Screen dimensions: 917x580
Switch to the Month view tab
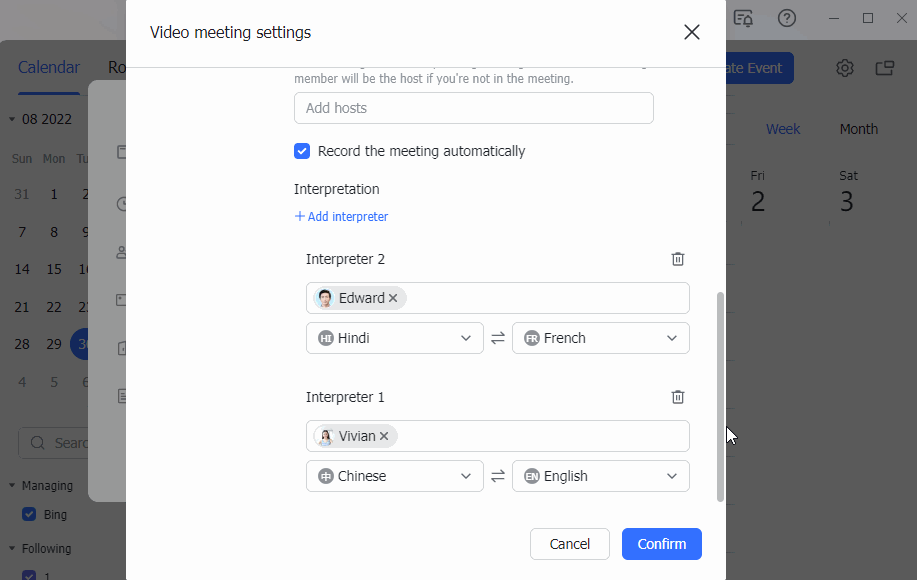pos(858,129)
